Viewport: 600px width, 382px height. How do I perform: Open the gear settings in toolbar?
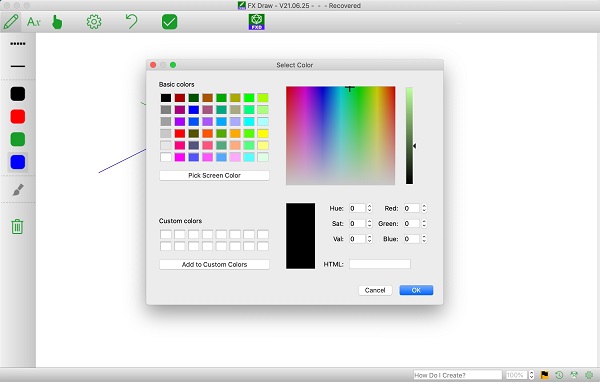(94, 22)
